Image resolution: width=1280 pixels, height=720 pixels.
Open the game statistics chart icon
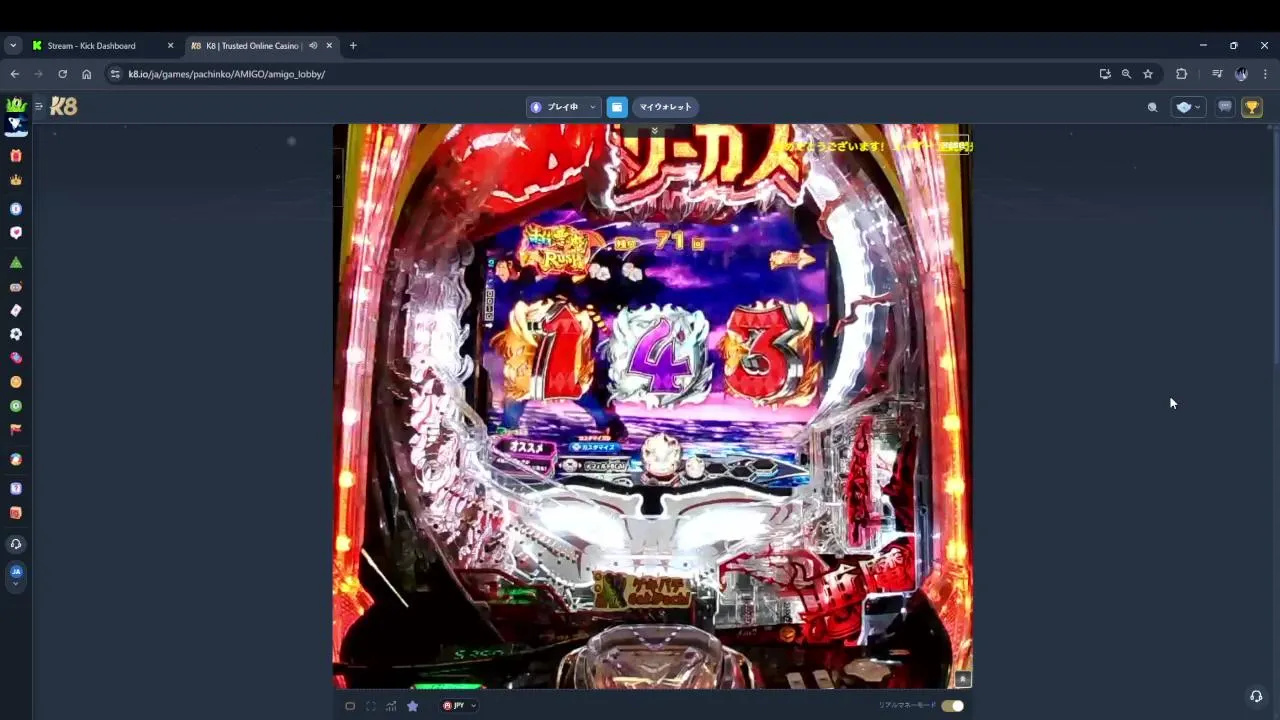(x=391, y=706)
